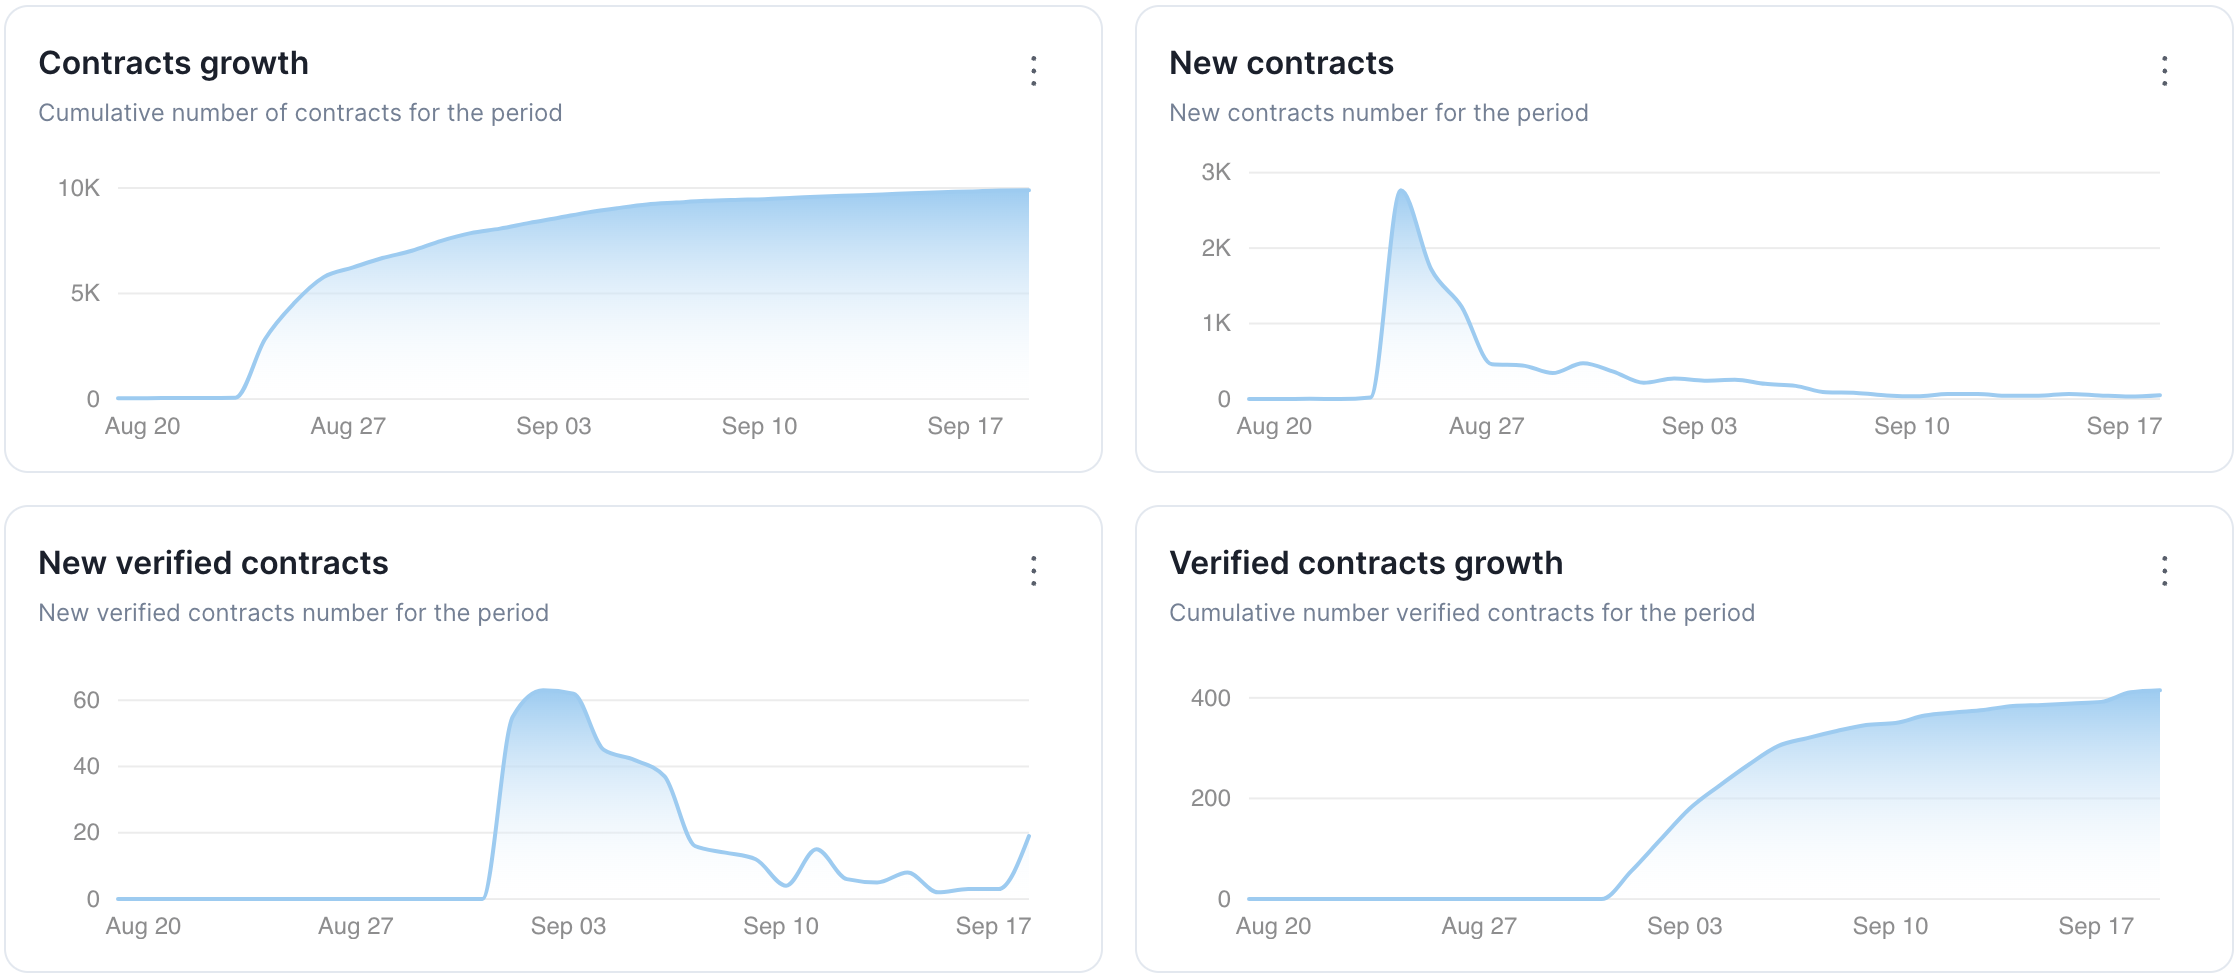Open the Verified contracts growth options menu

coord(2164,571)
